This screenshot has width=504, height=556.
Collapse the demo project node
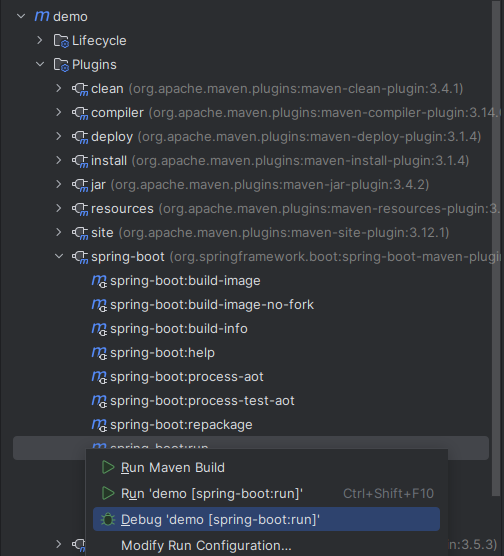click(x=21, y=16)
